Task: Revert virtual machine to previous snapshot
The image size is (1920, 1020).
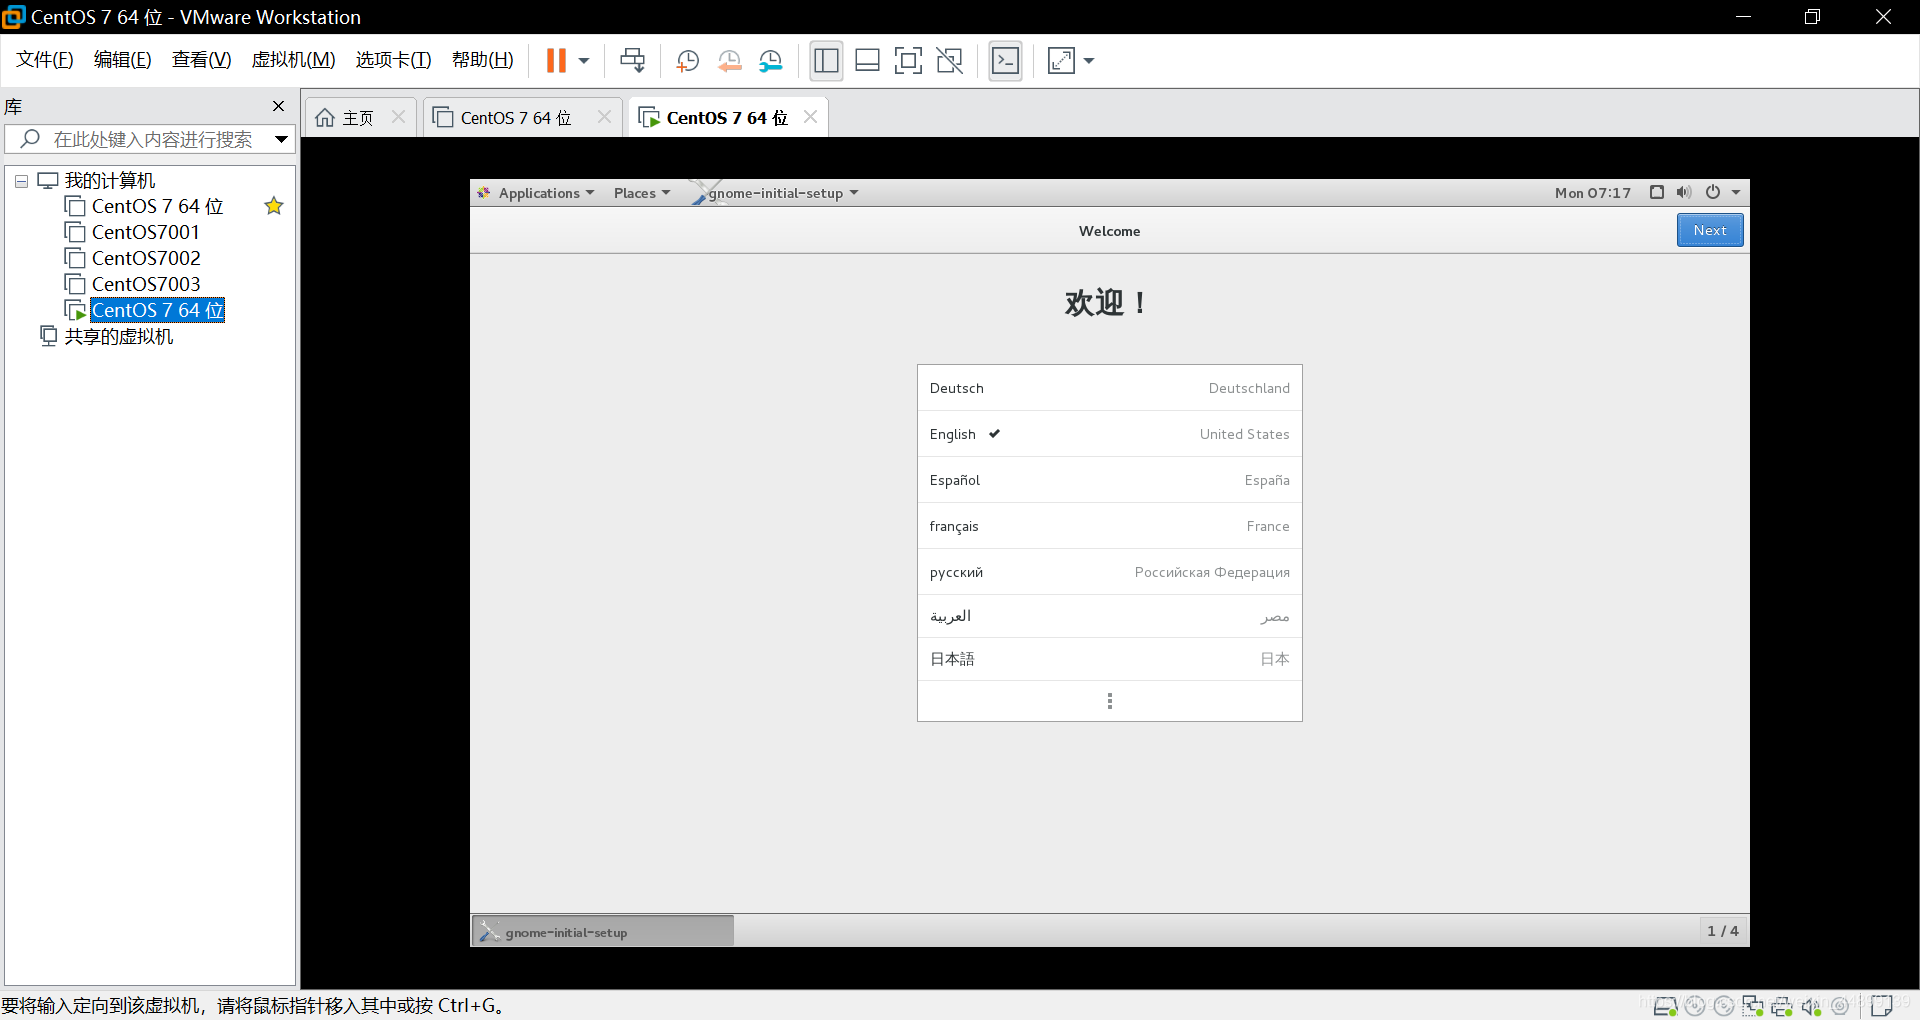Action: click(729, 61)
